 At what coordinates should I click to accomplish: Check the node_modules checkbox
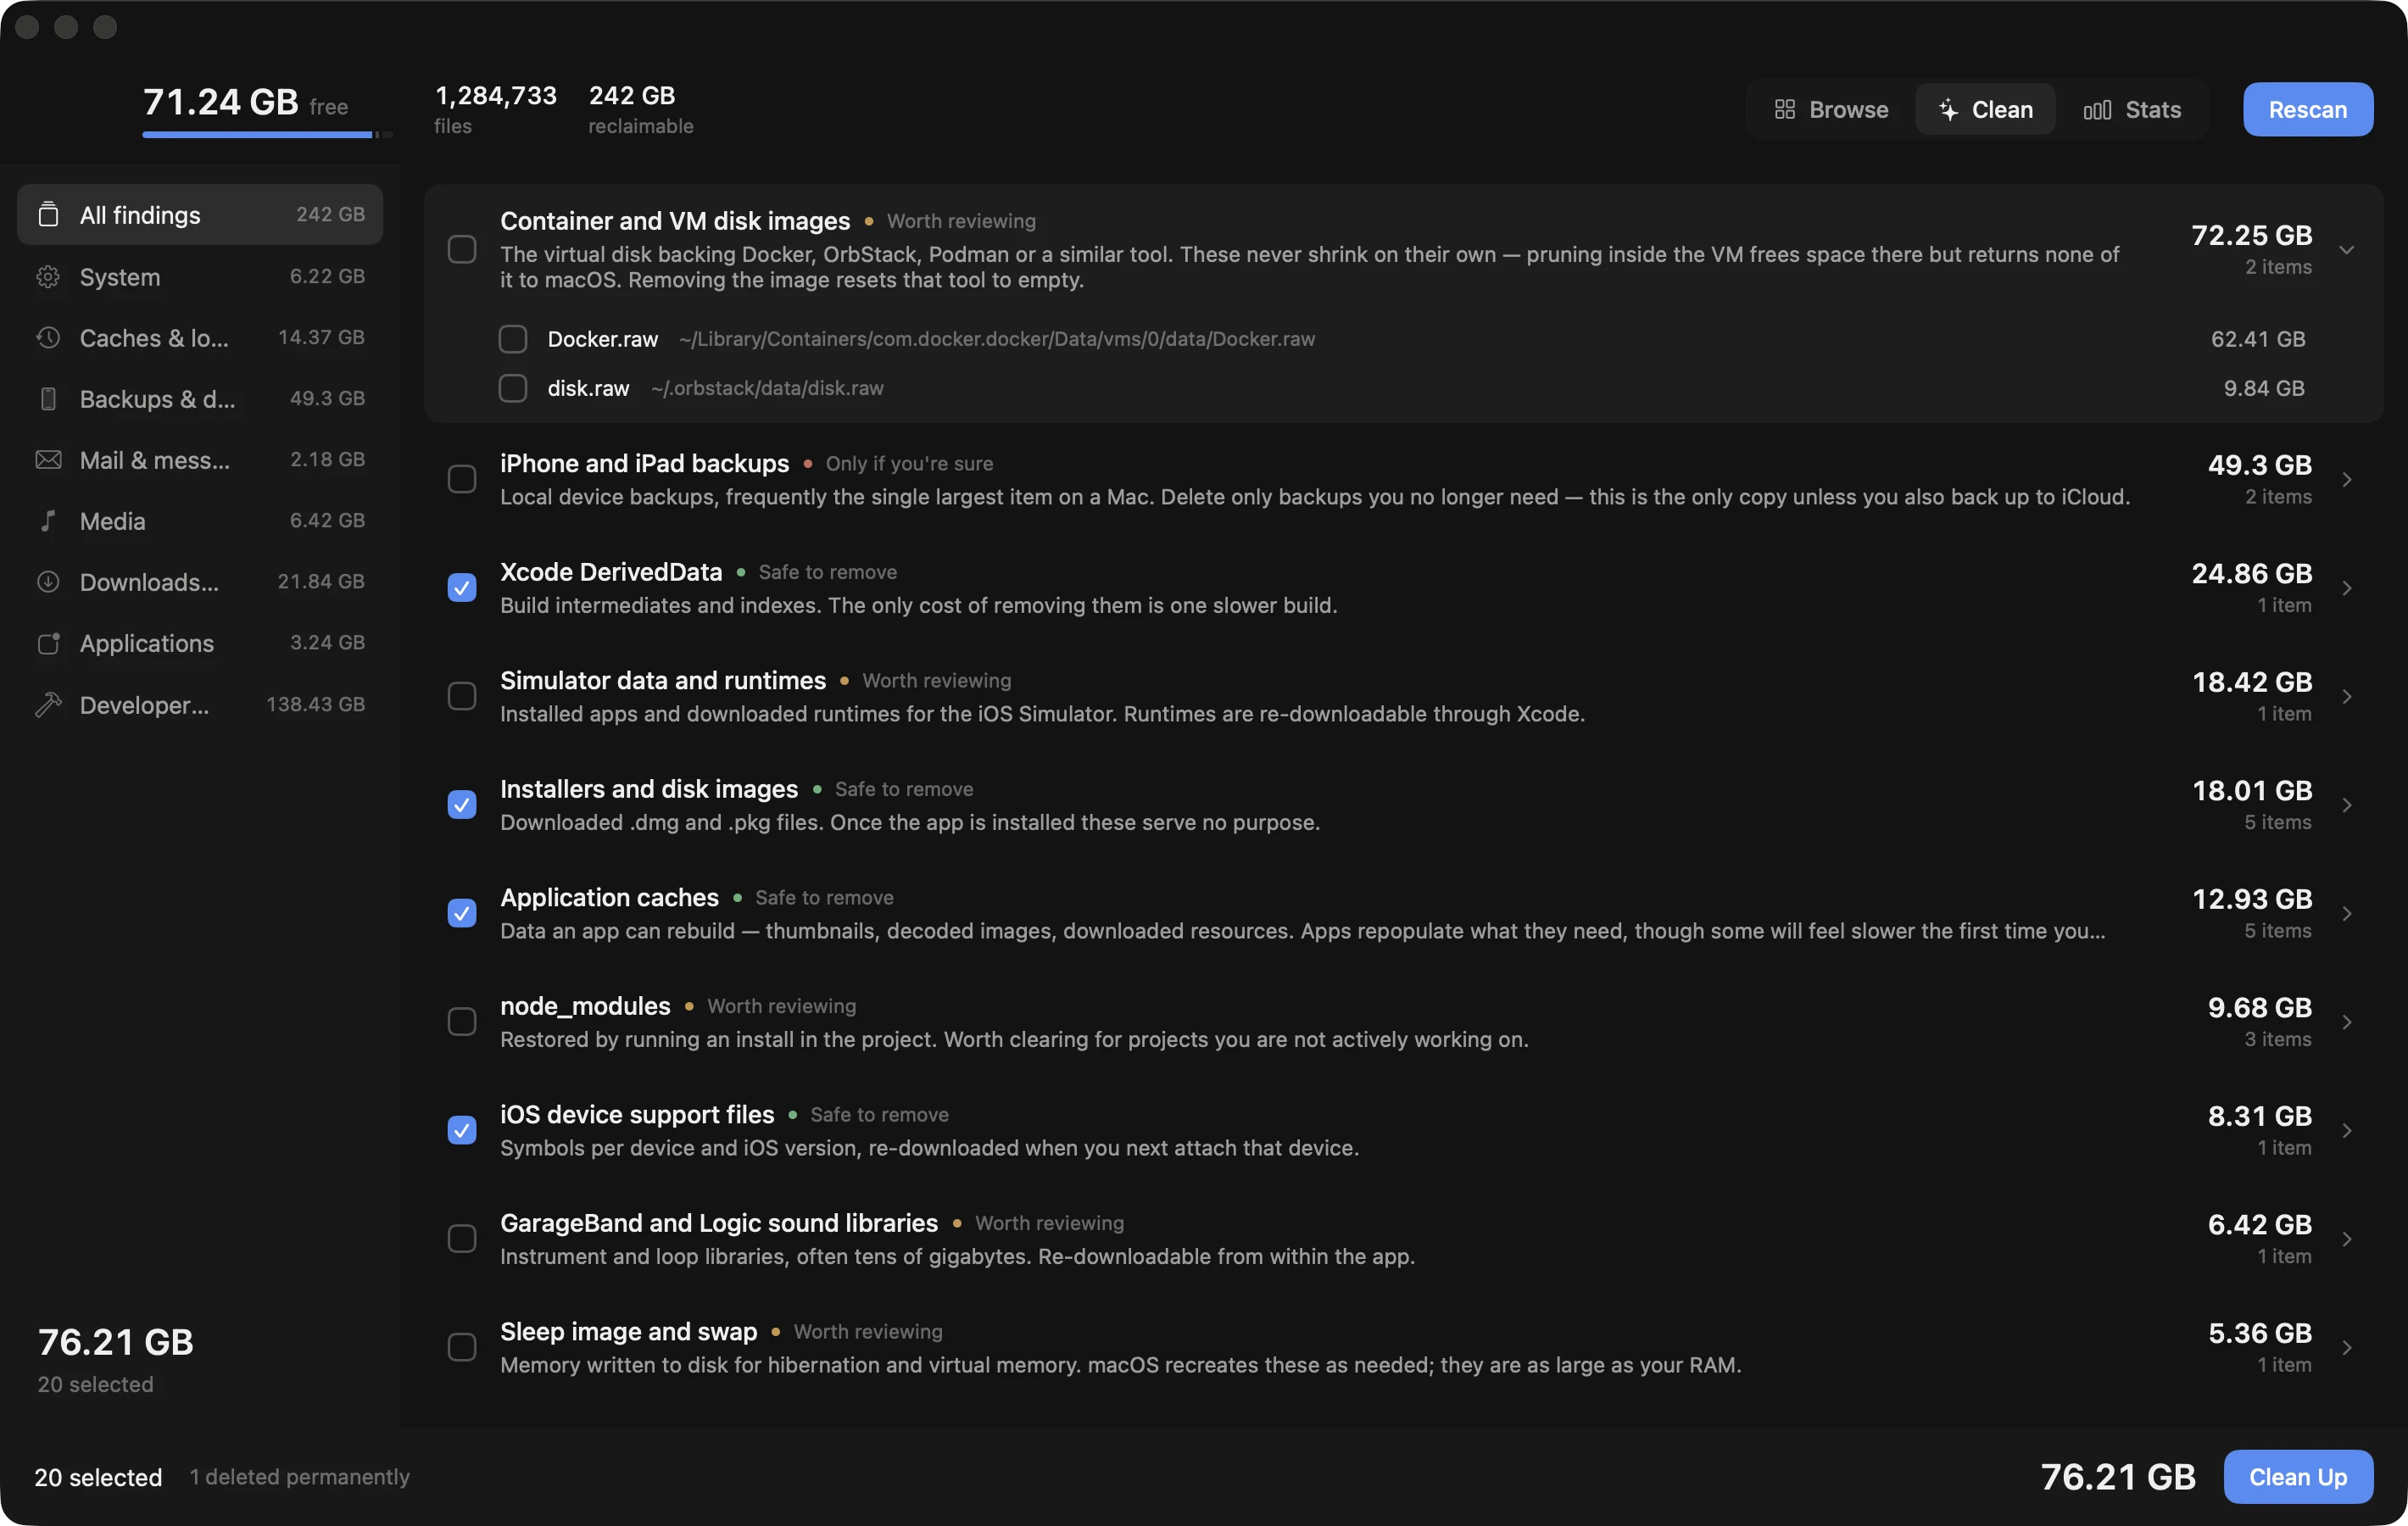click(x=462, y=1021)
